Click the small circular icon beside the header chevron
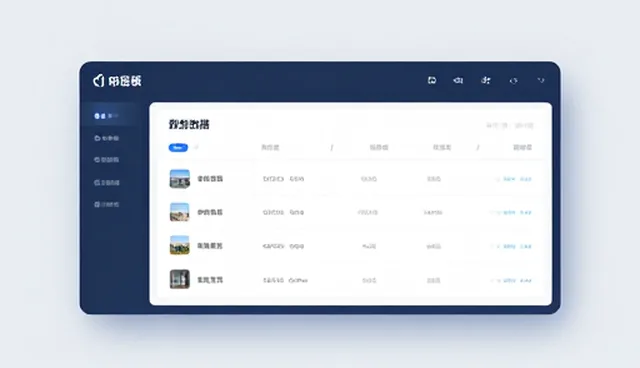 513,81
